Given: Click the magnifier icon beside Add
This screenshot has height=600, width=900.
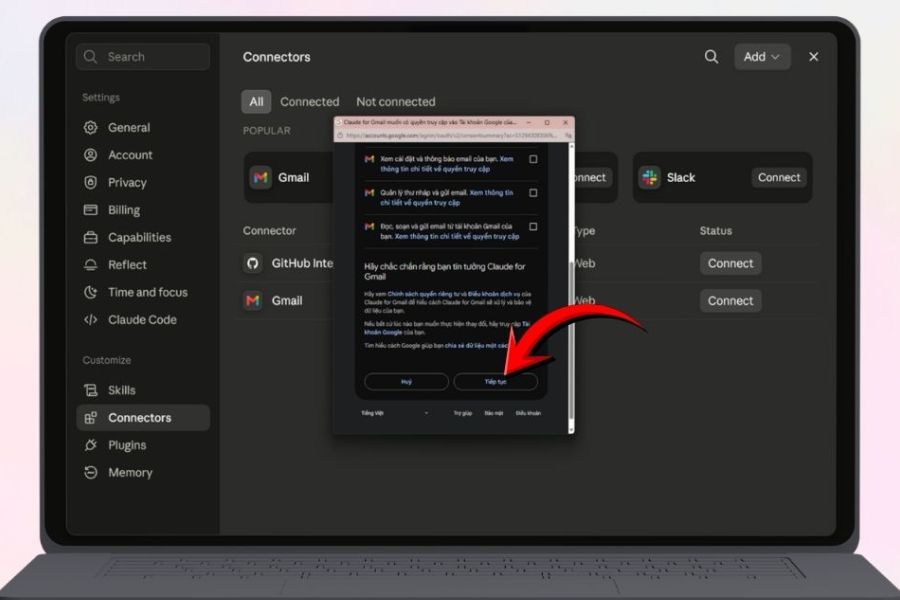Looking at the screenshot, I should coord(711,56).
